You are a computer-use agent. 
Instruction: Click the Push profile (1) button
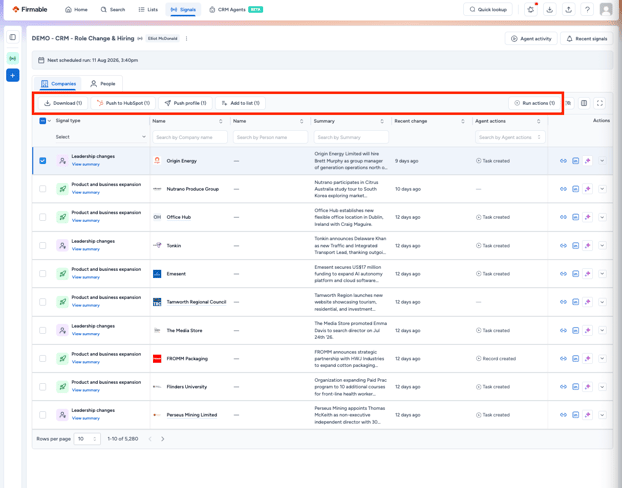pyautogui.click(x=186, y=103)
